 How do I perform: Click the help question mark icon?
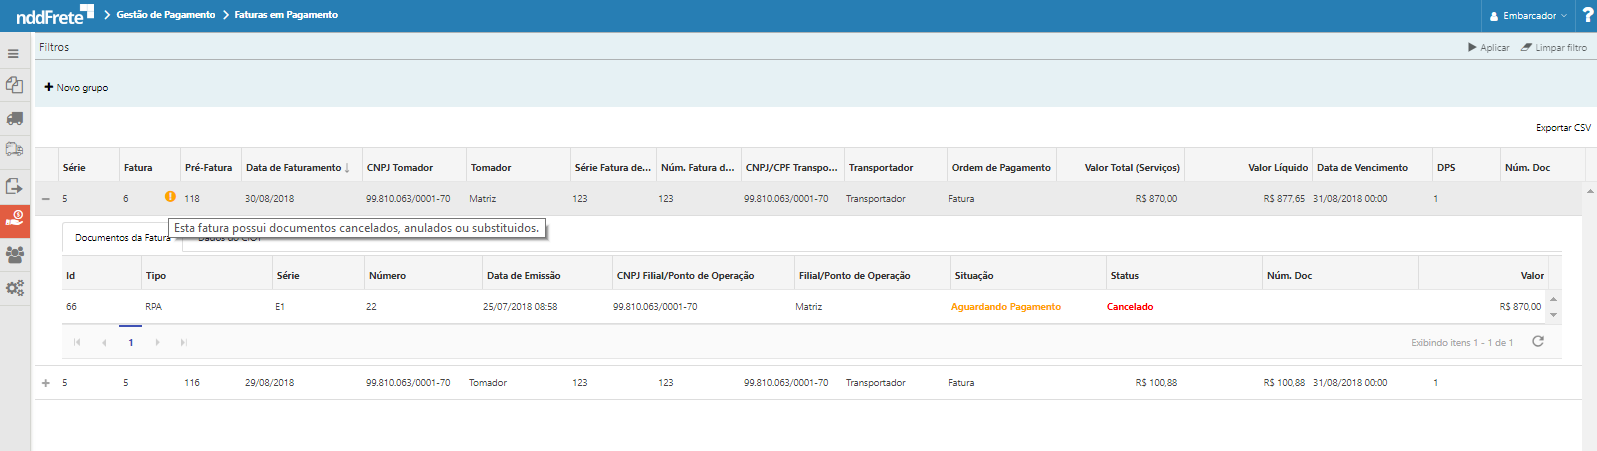click(1587, 15)
